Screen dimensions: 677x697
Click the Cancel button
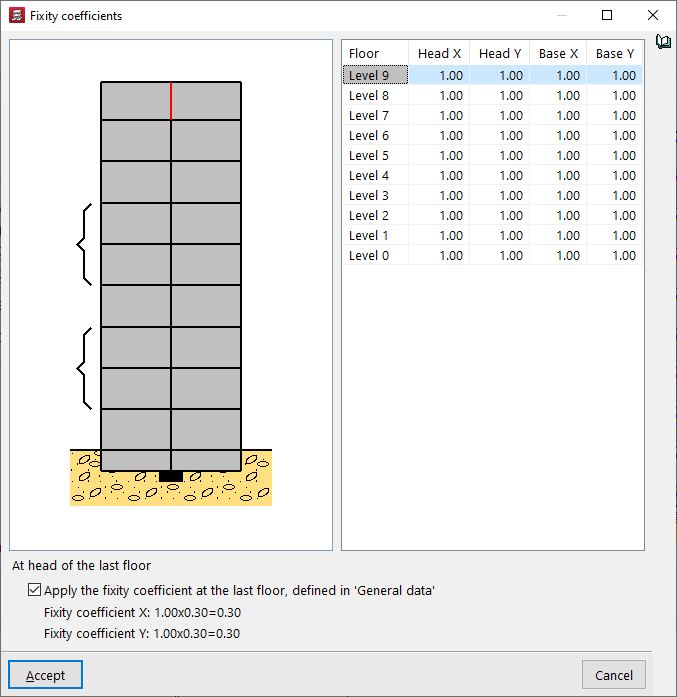[x=613, y=675]
